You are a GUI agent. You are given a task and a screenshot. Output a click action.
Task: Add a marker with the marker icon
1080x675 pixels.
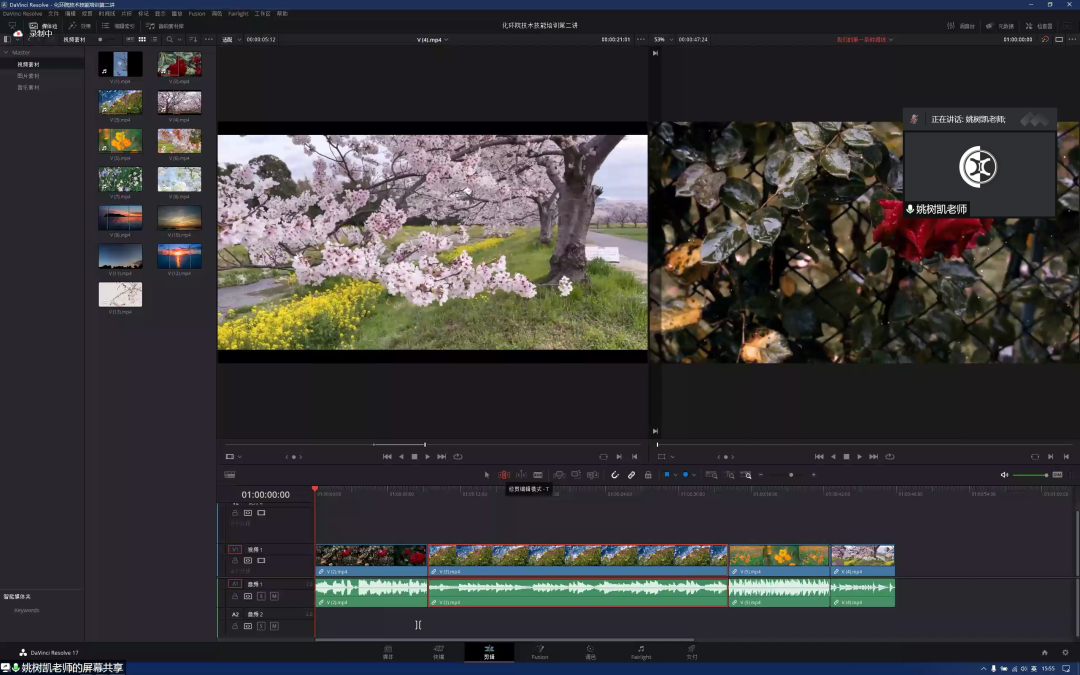click(x=685, y=475)
